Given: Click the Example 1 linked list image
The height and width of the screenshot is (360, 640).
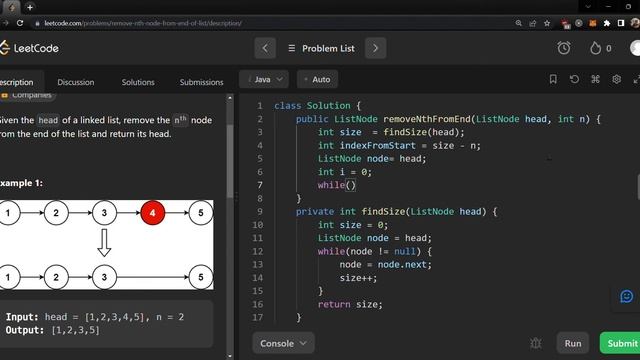Looking at the screenshot, I should (x=107, y=245).
